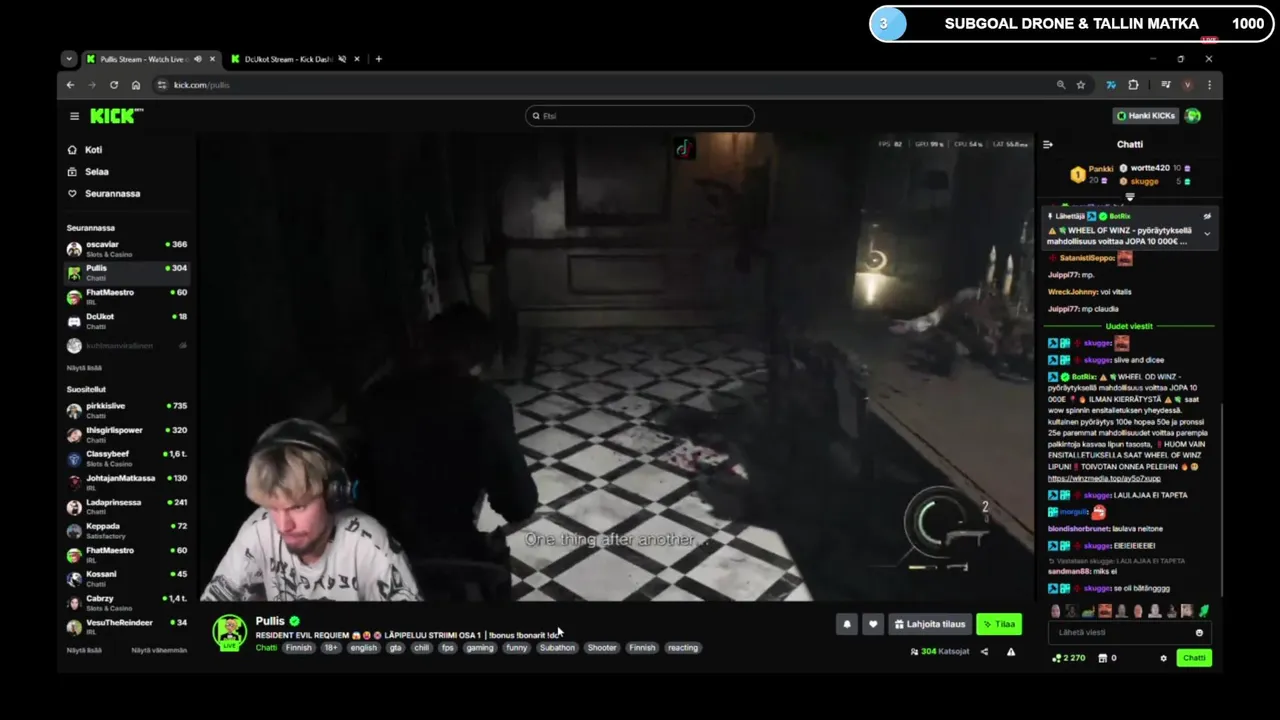1280x720 pixels.
Task: Open the chat shop store icon
Action: [1103, 658]
